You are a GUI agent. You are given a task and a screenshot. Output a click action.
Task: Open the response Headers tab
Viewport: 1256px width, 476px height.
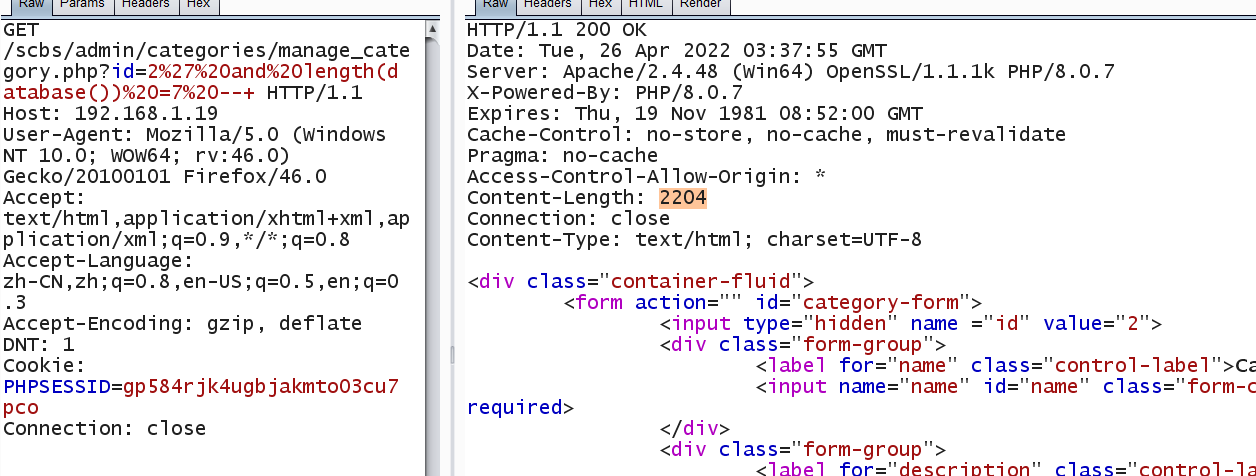tap(548, 5)
